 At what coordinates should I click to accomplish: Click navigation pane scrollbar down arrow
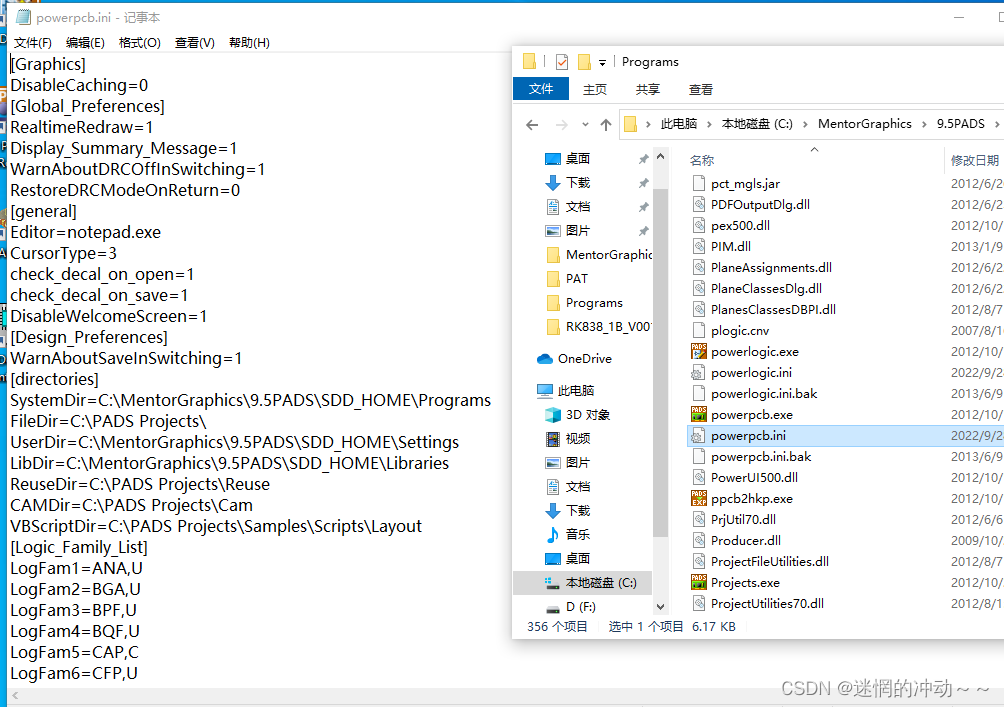pos(661,606)
